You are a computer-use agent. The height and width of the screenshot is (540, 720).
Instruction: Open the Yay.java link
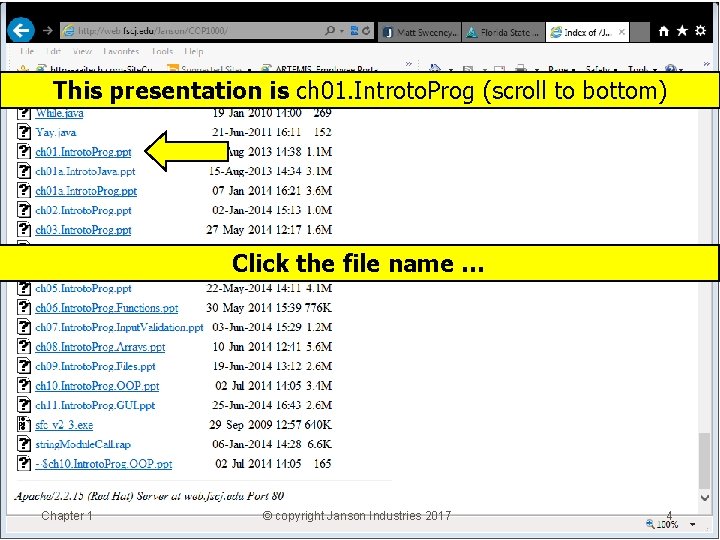click(x=56, y=132)
